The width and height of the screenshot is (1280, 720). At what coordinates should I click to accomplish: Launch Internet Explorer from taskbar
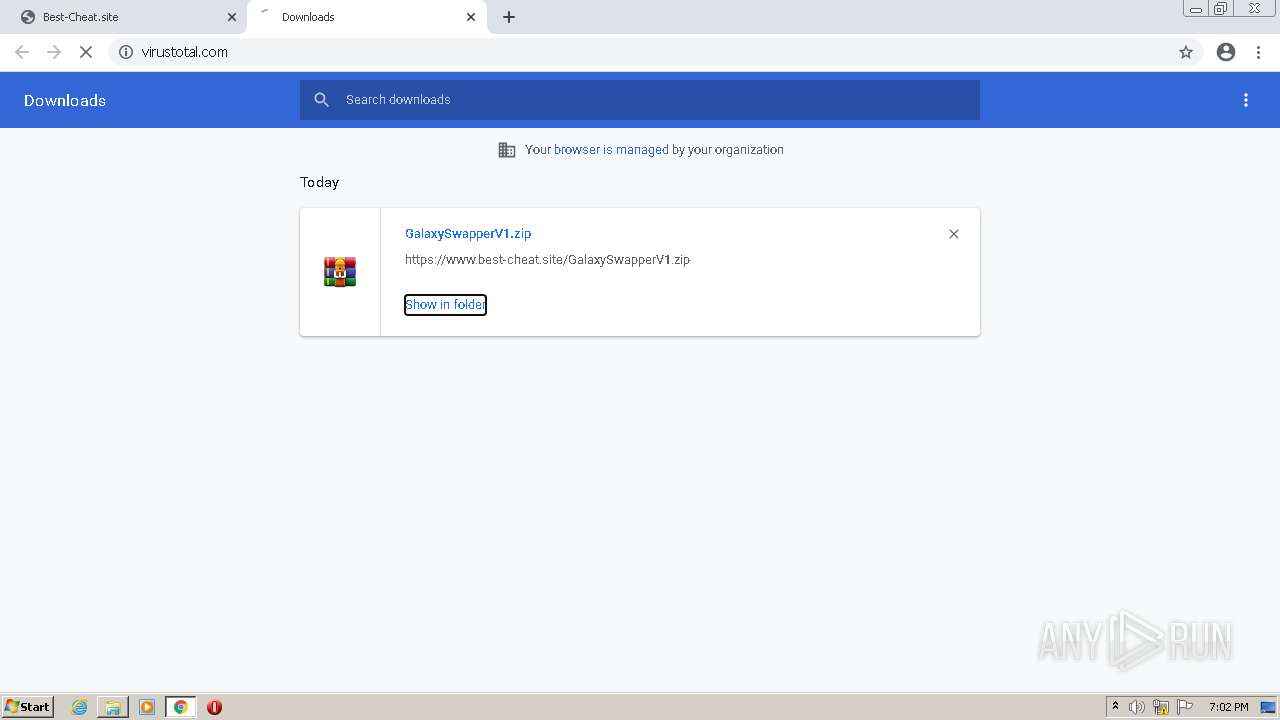[80, 707]
